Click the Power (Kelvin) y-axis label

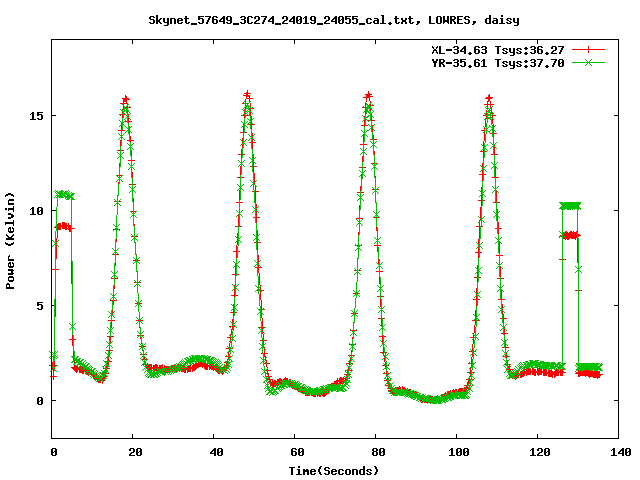point(10,241)
